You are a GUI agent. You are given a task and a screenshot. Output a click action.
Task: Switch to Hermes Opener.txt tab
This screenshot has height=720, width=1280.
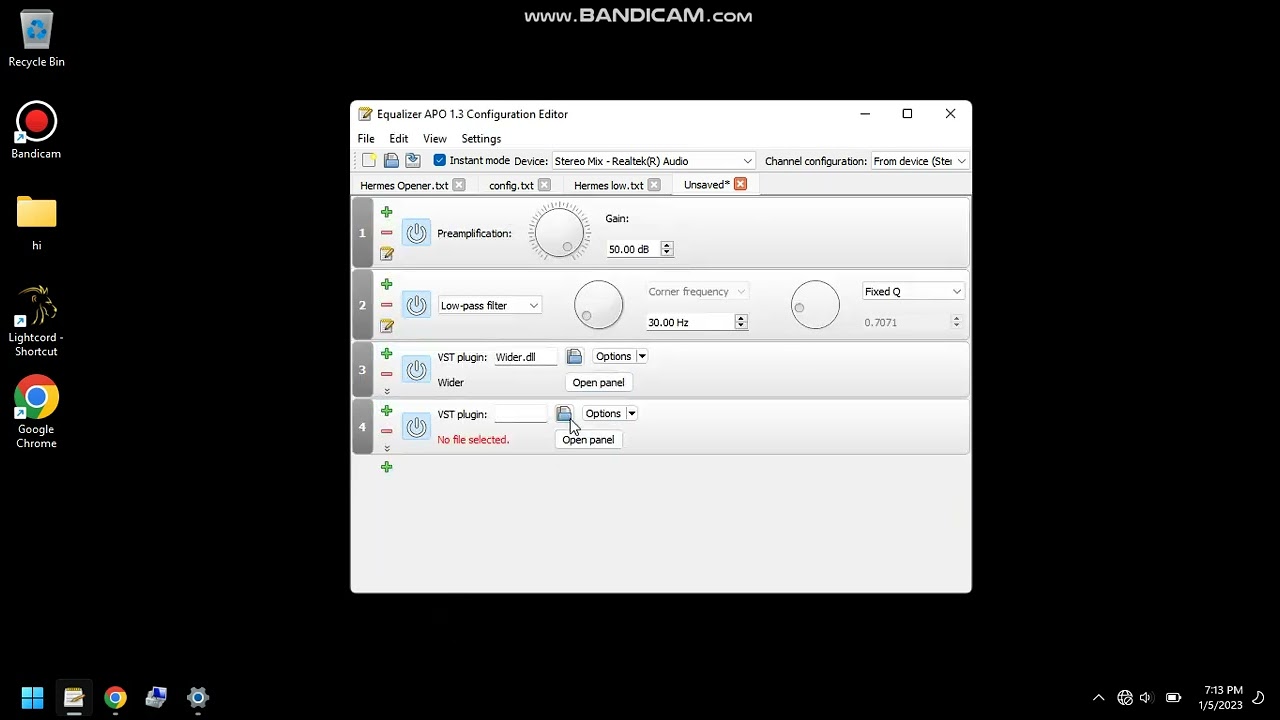coord(404,186)
